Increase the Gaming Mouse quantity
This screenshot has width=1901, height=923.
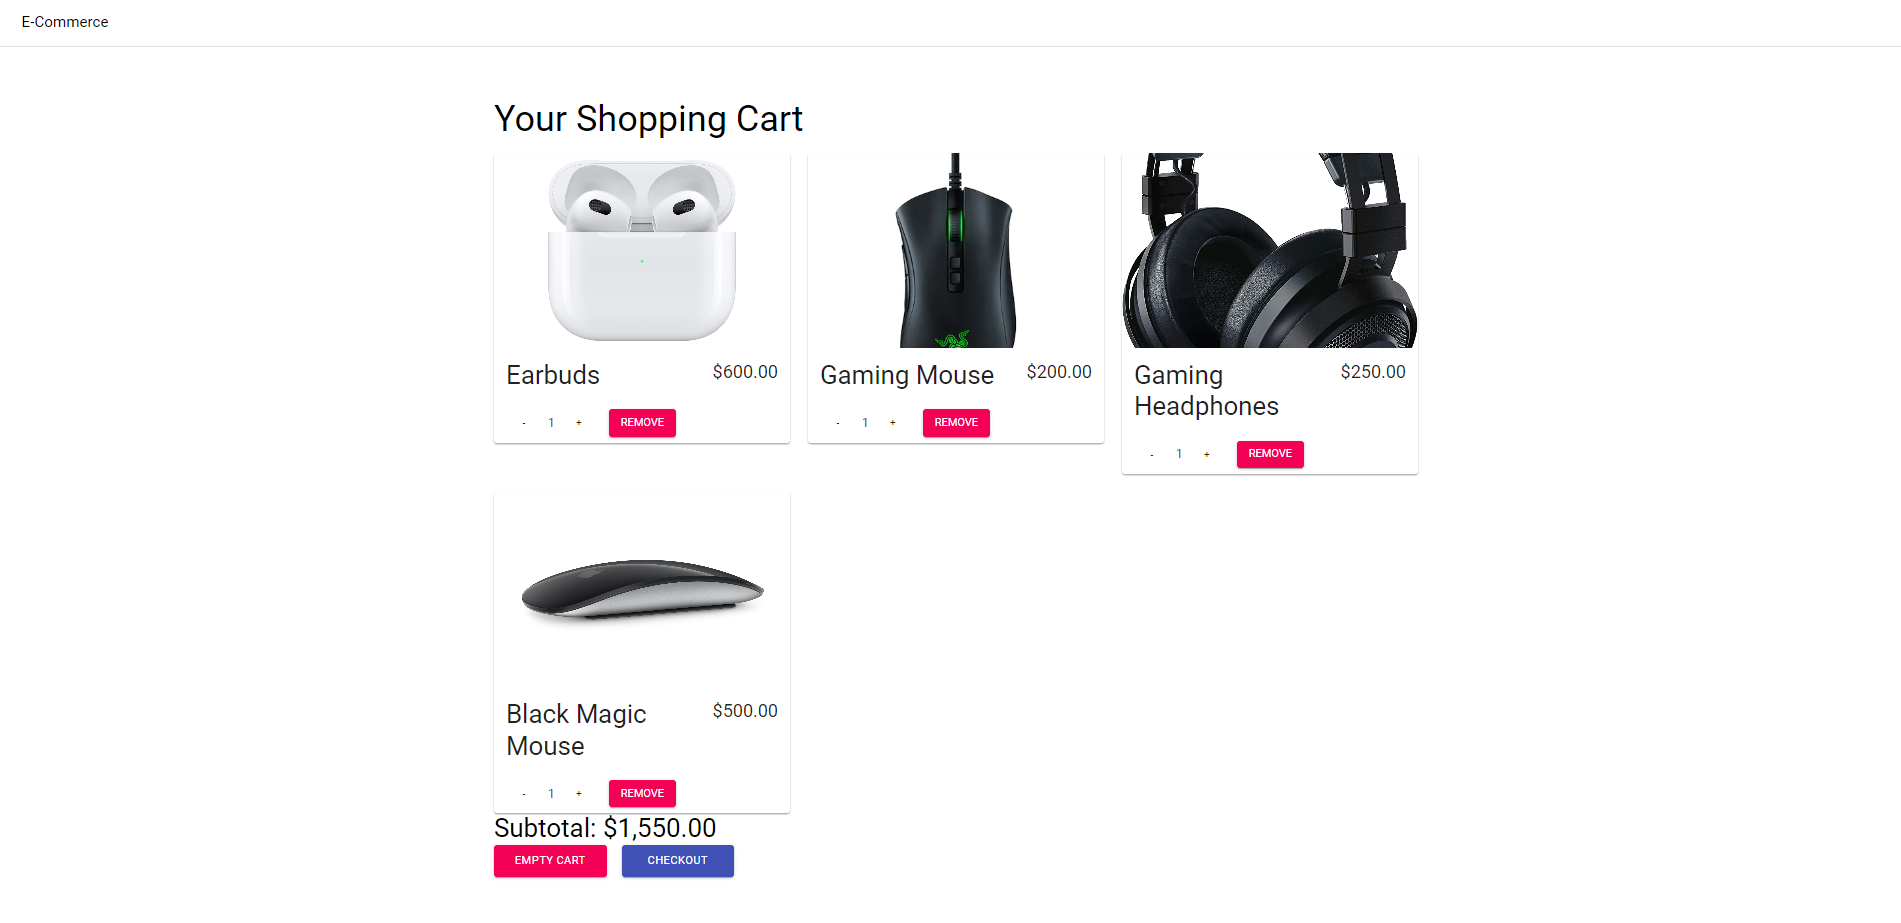tap(892, 422)
